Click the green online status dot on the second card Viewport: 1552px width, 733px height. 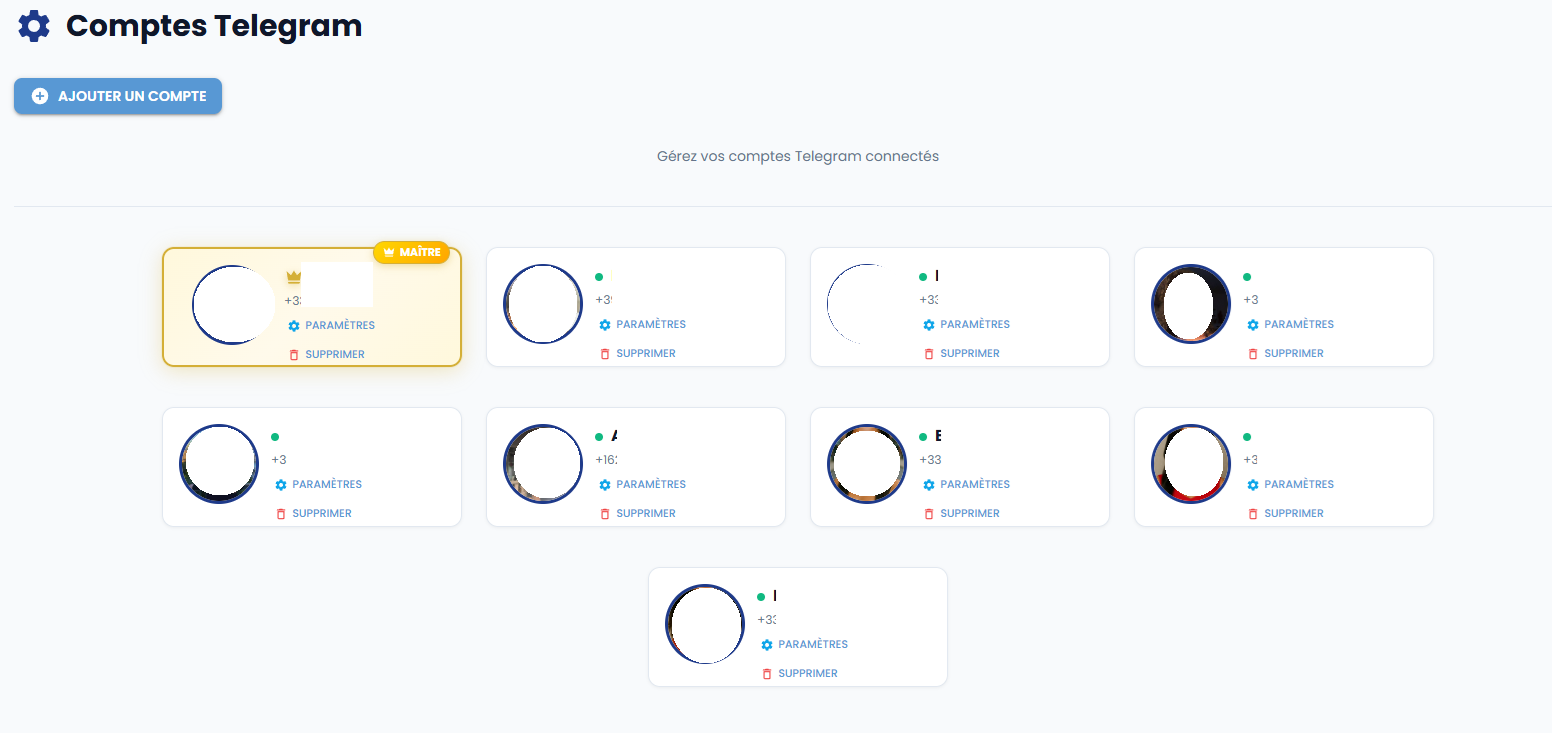[x=597, y=275]
